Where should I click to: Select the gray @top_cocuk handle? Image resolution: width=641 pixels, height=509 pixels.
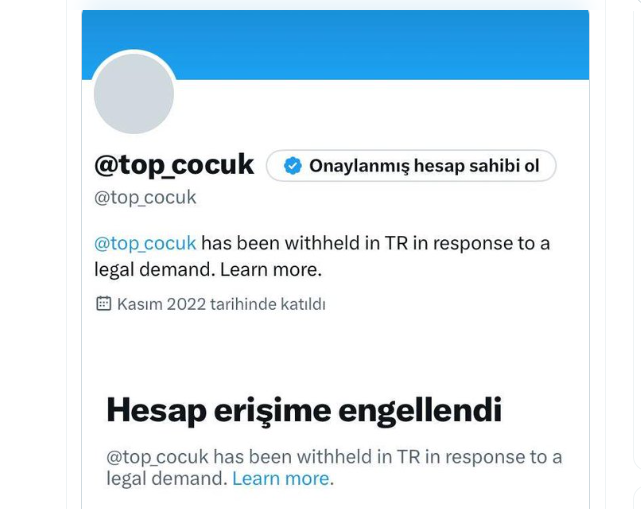pos(145,197)
